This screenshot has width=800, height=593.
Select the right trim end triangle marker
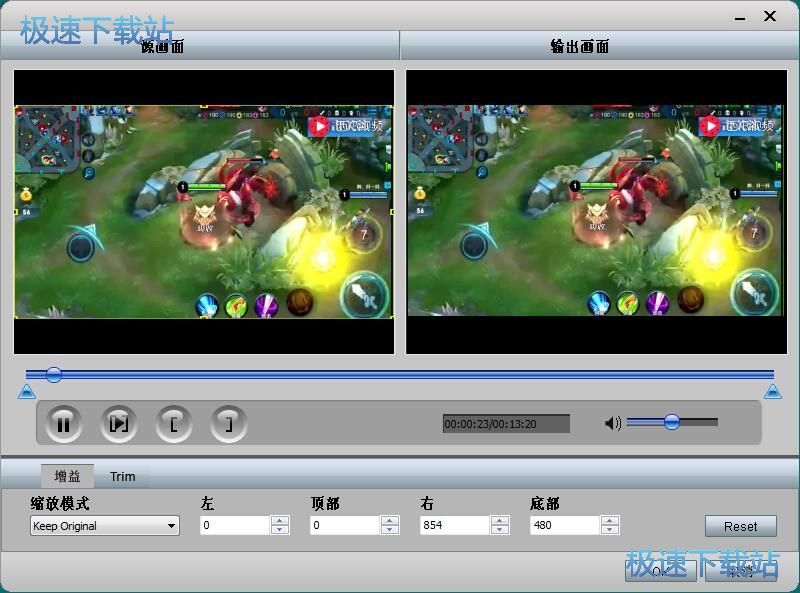pos(773,392)
